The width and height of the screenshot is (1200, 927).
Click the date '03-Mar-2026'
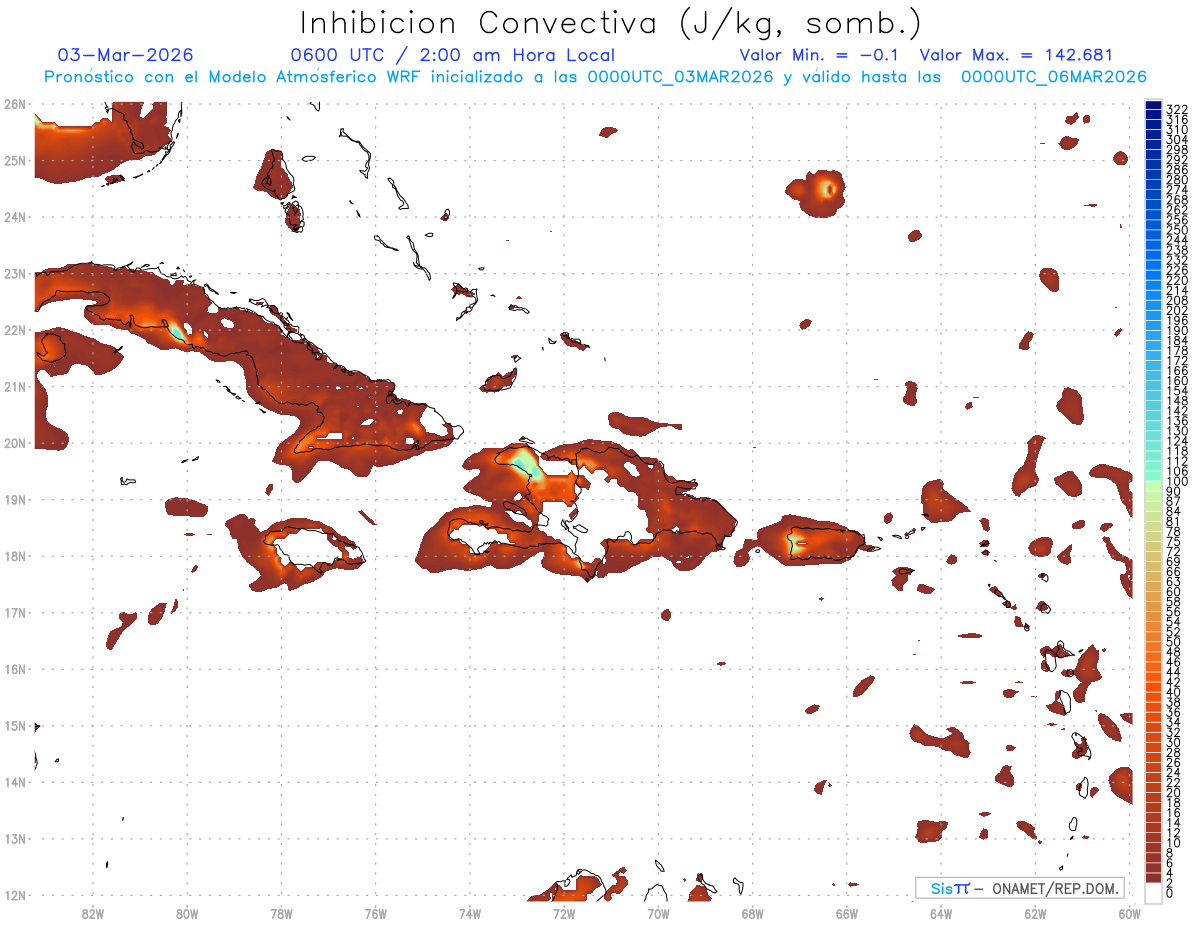point(126,55)
